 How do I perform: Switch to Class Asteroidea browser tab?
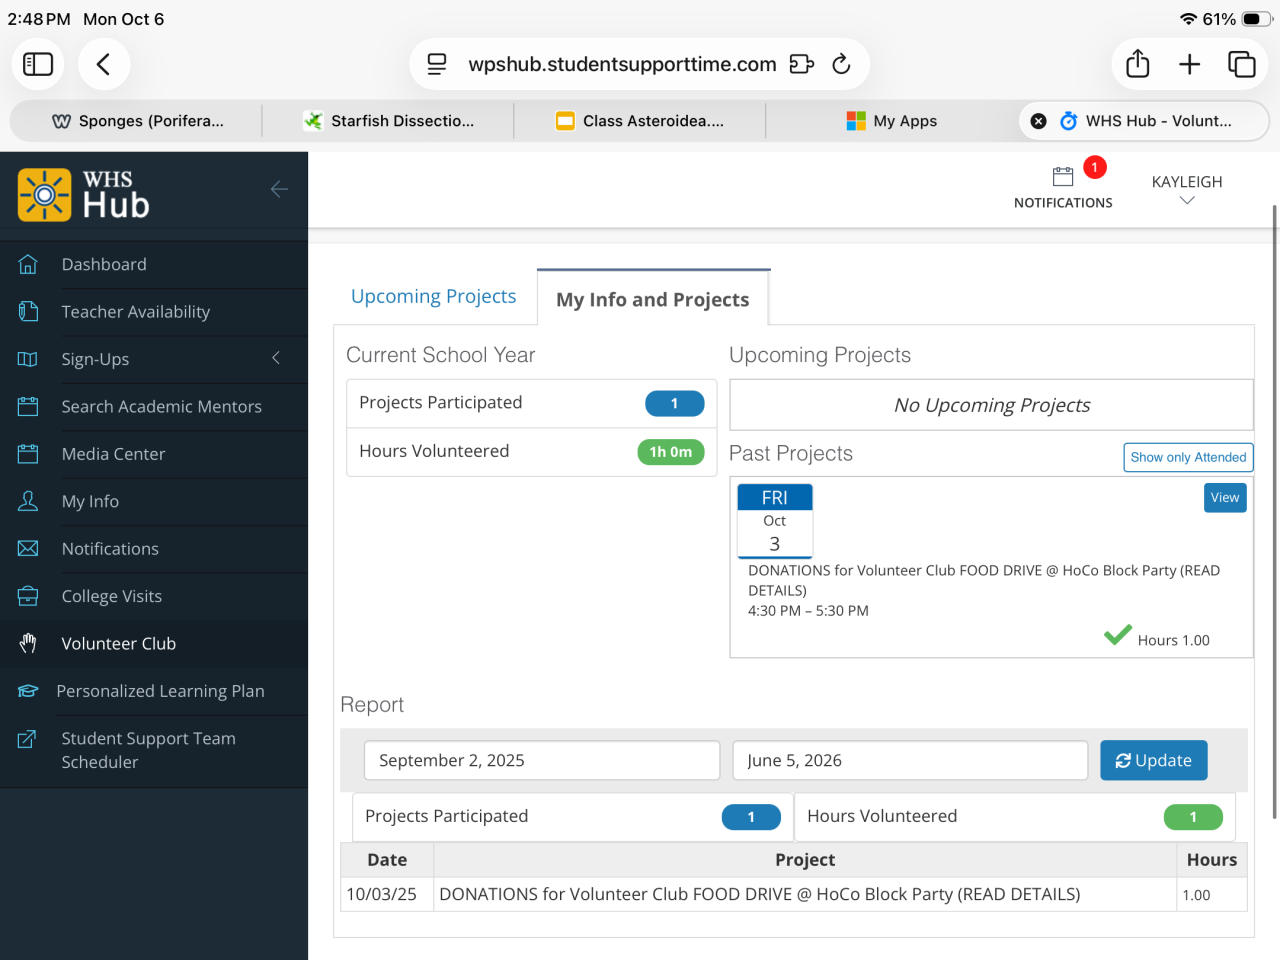click(640, 121)
